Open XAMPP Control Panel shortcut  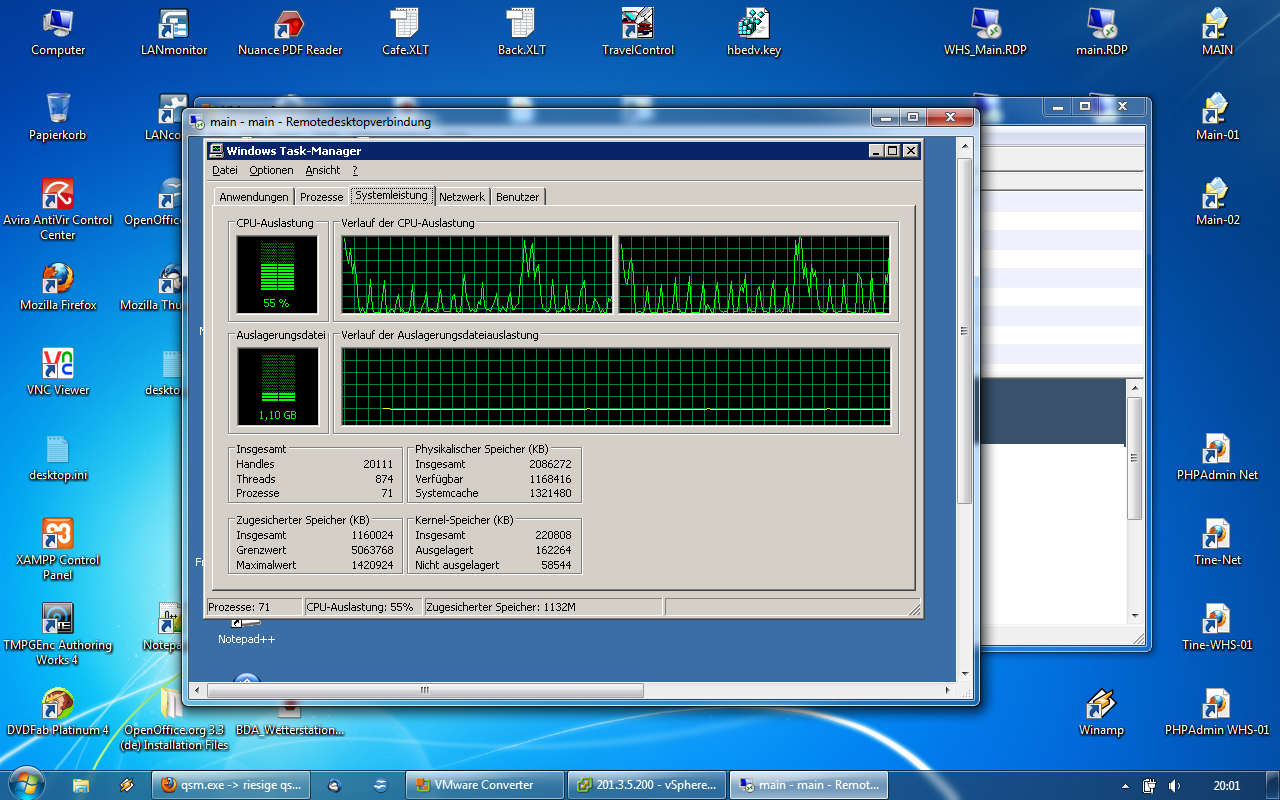(58, 548)
